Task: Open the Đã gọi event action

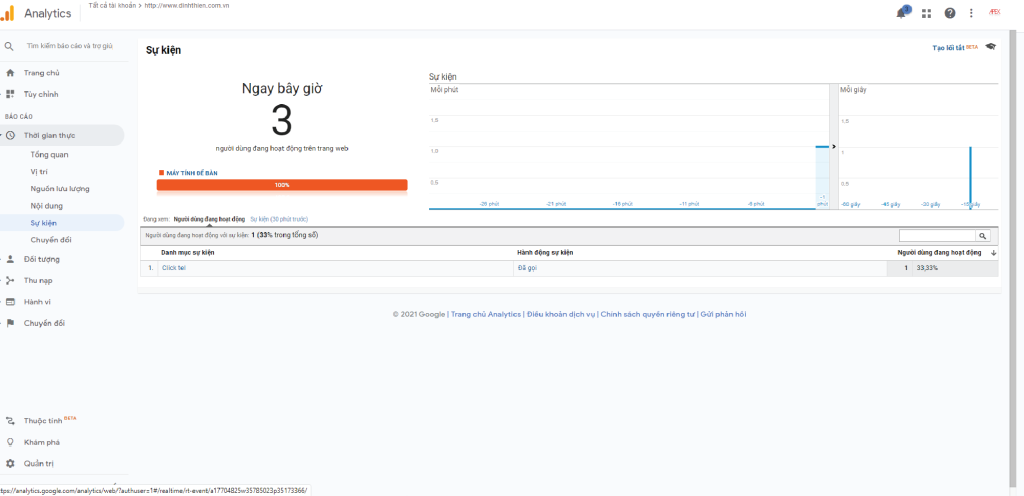Action: tap(526, 268)
